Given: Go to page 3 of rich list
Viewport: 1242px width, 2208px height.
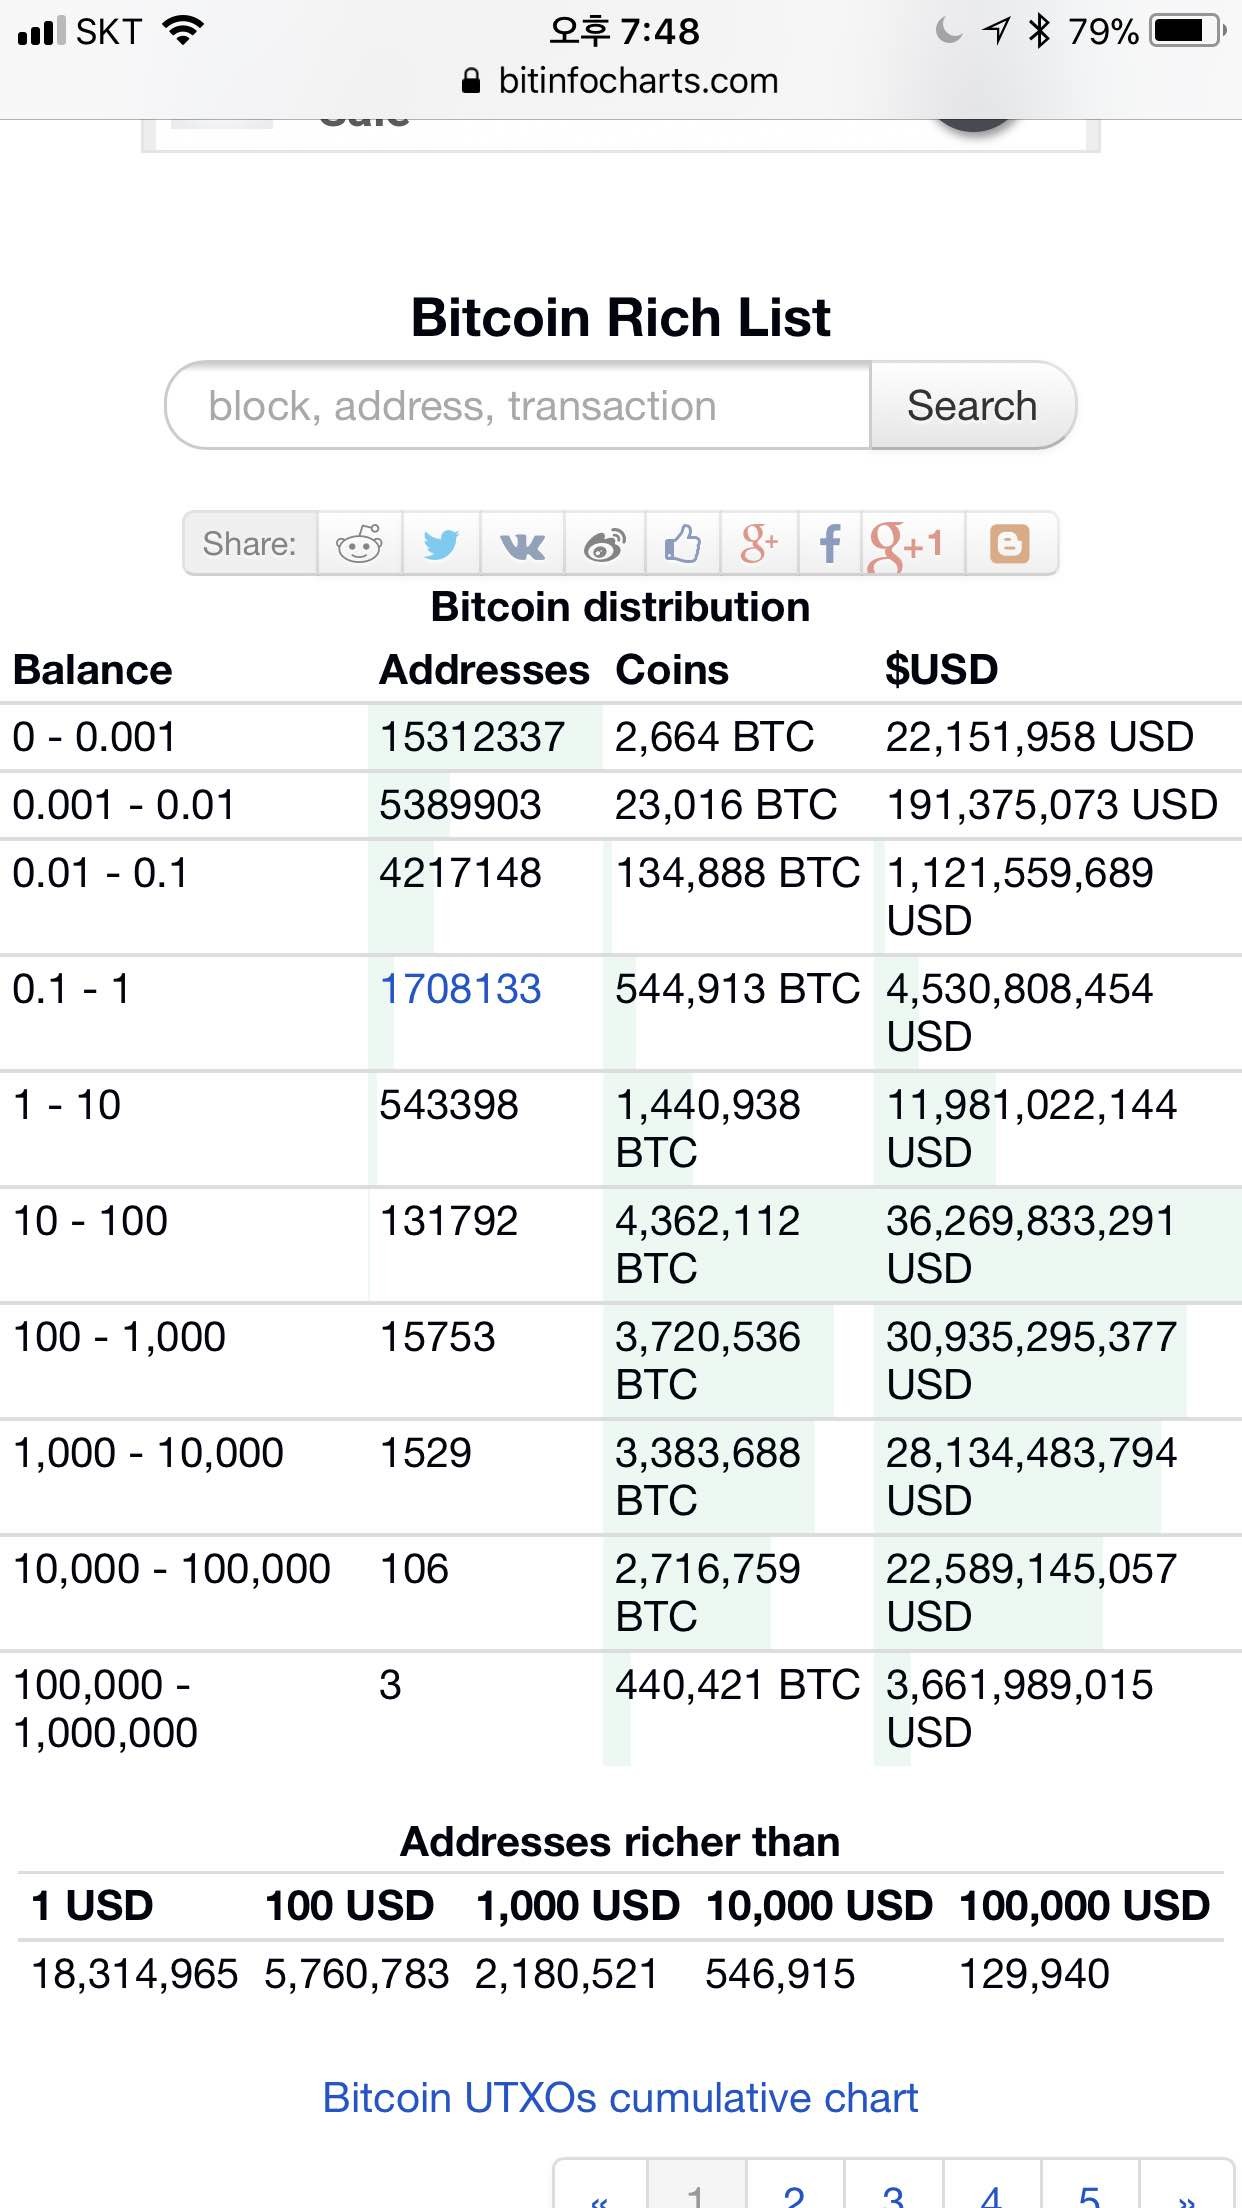Looking at the screenshot, I should [893, 2190].
